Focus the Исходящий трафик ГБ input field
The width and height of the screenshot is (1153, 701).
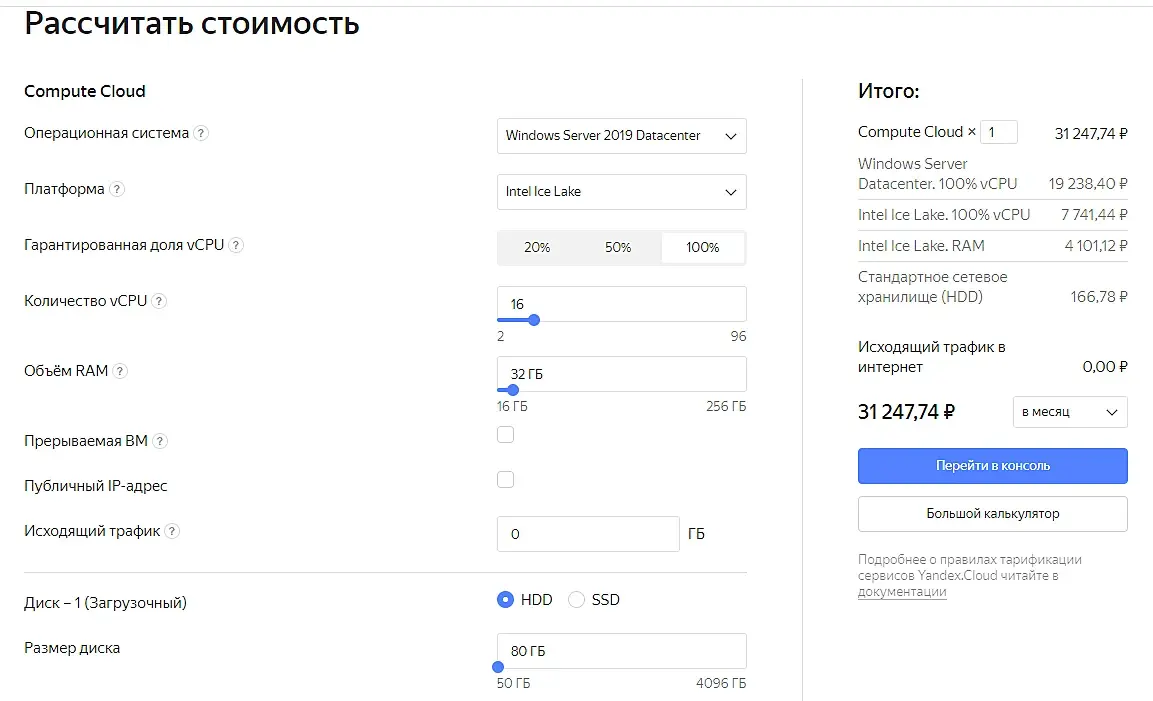(x=588, y=534)
